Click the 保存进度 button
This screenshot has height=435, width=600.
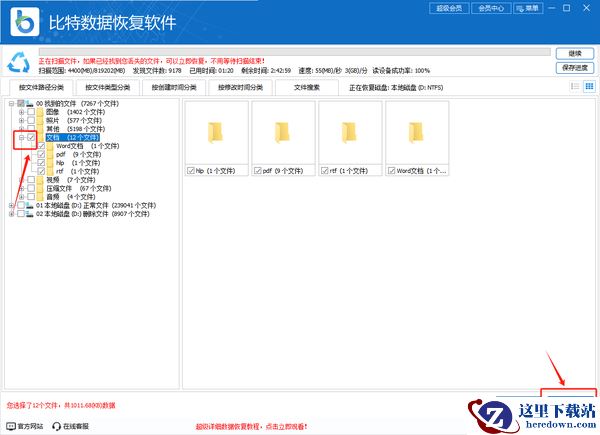[x=575, y=68]
